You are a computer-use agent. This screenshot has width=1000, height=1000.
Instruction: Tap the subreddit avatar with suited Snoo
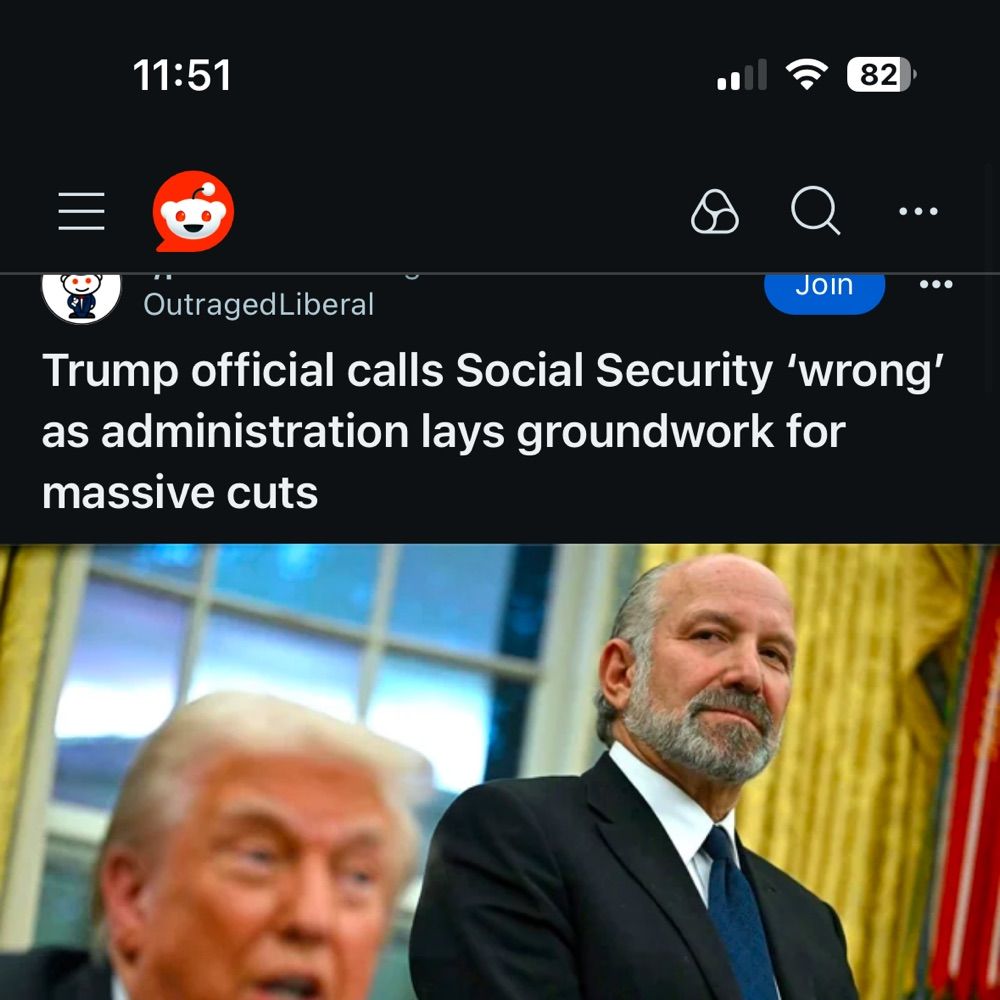pyautogui.click(x=81, y=297)
